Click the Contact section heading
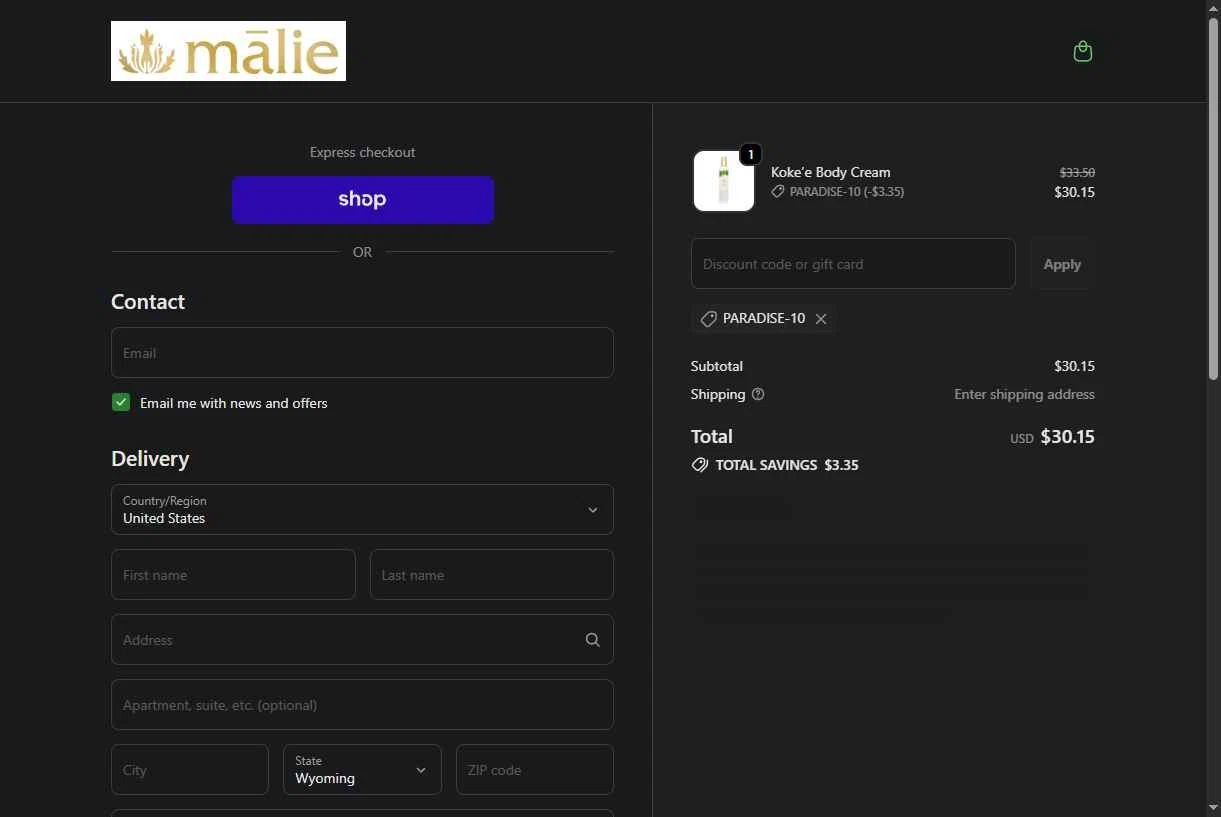The height and width of the screenshot is (817, 1221). pos(148,302)
